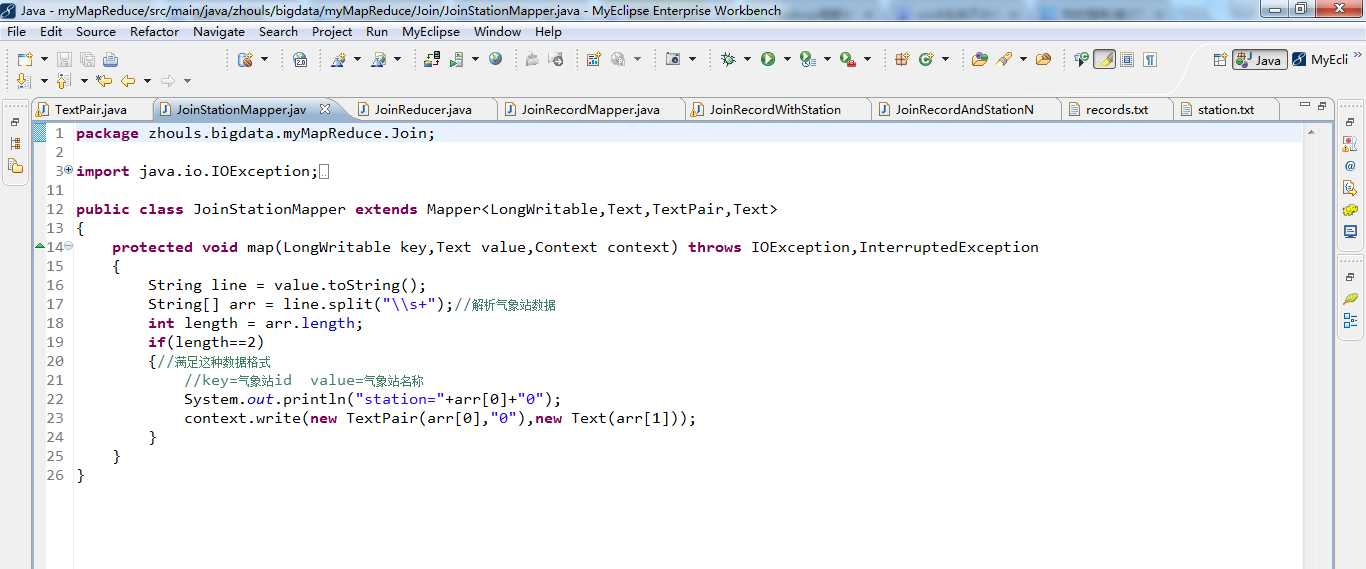
Task: Switch to the records.txt tab
Action: click(x=1117, y=109)
